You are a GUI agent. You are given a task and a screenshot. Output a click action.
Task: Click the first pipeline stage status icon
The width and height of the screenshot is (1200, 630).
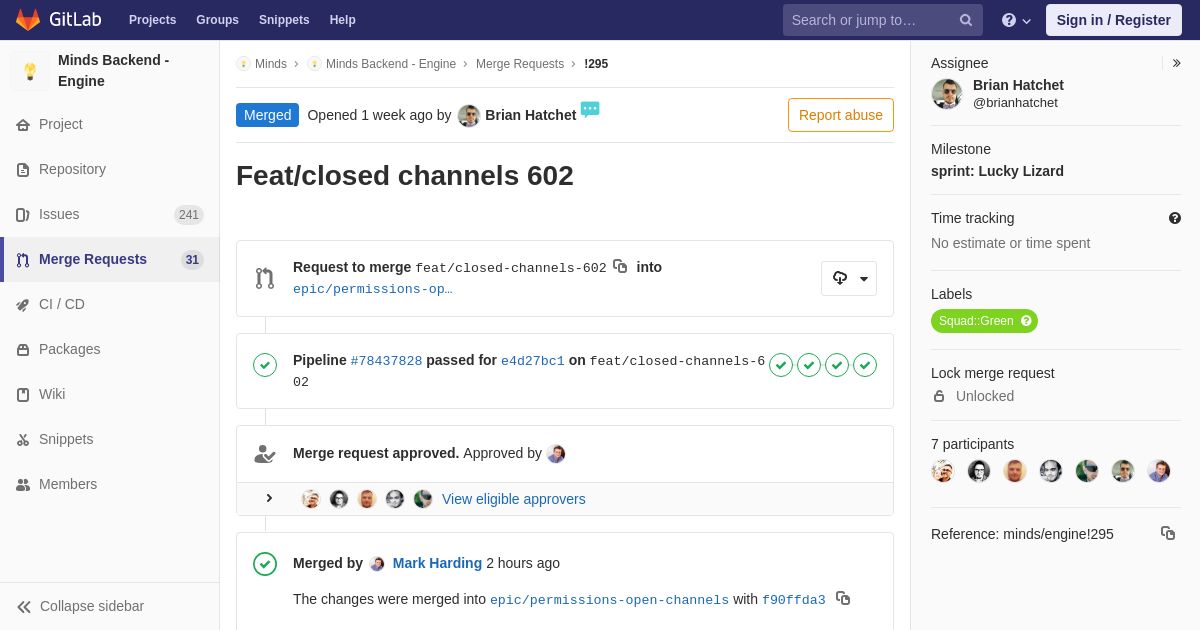[781, 365]
